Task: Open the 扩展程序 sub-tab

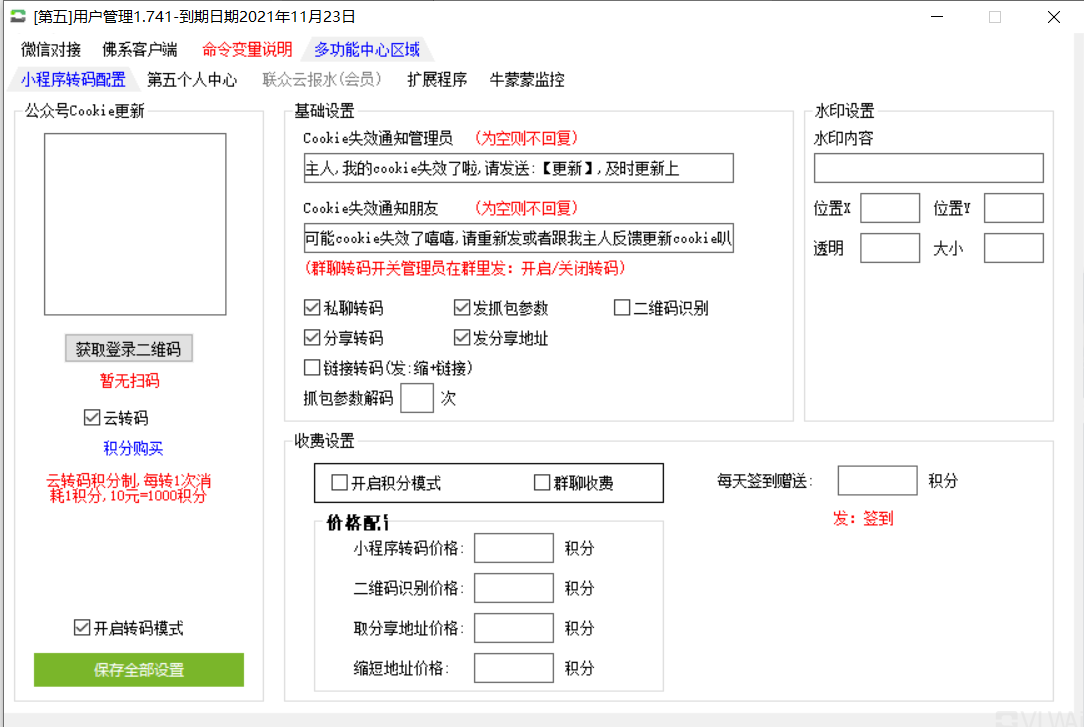Action: tap(437, 80)
